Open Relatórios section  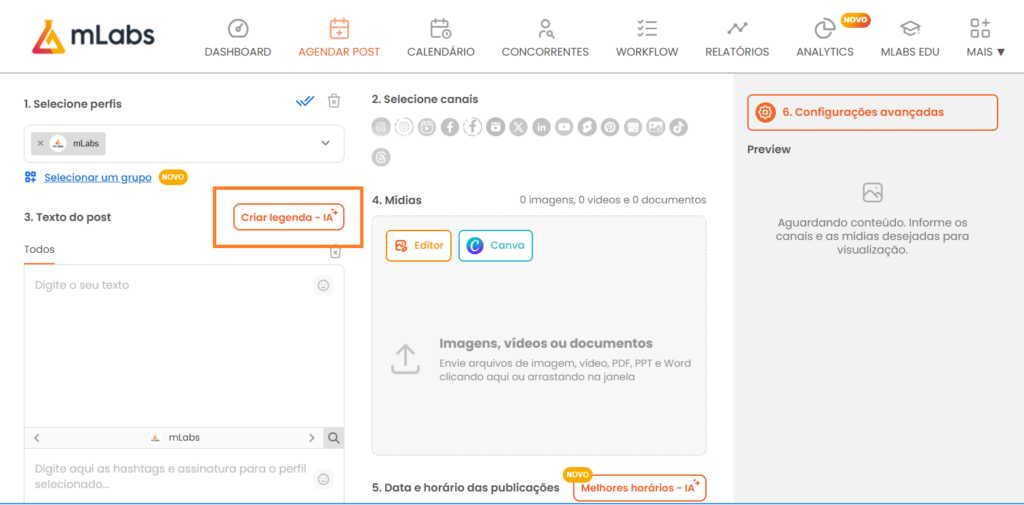click(737, 38)
